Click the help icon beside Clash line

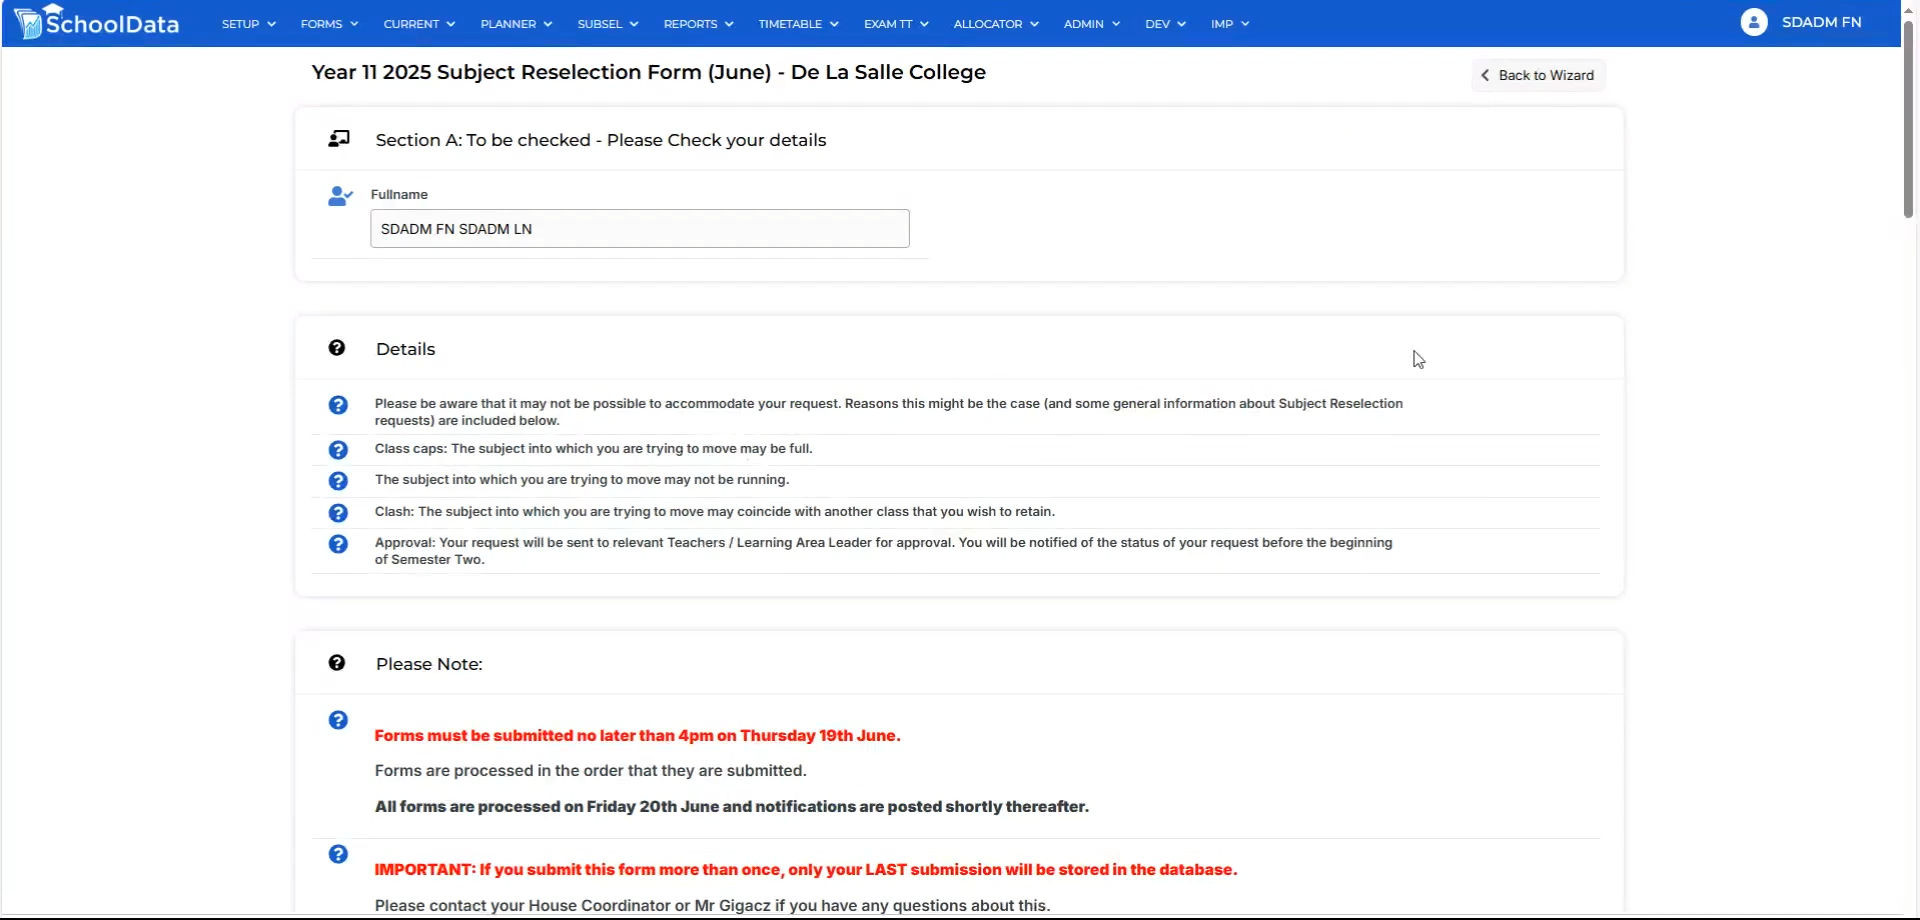click(x=338, y=513)
